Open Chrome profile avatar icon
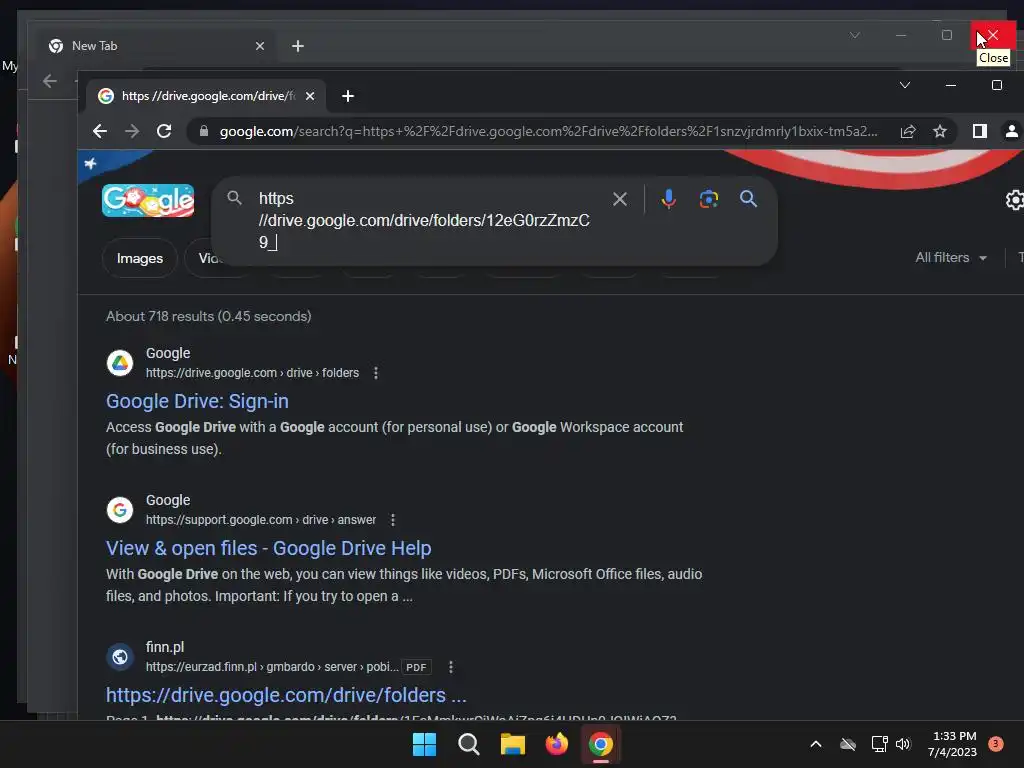Viewport: 1024px width, 768px height. click(1012, 131)
